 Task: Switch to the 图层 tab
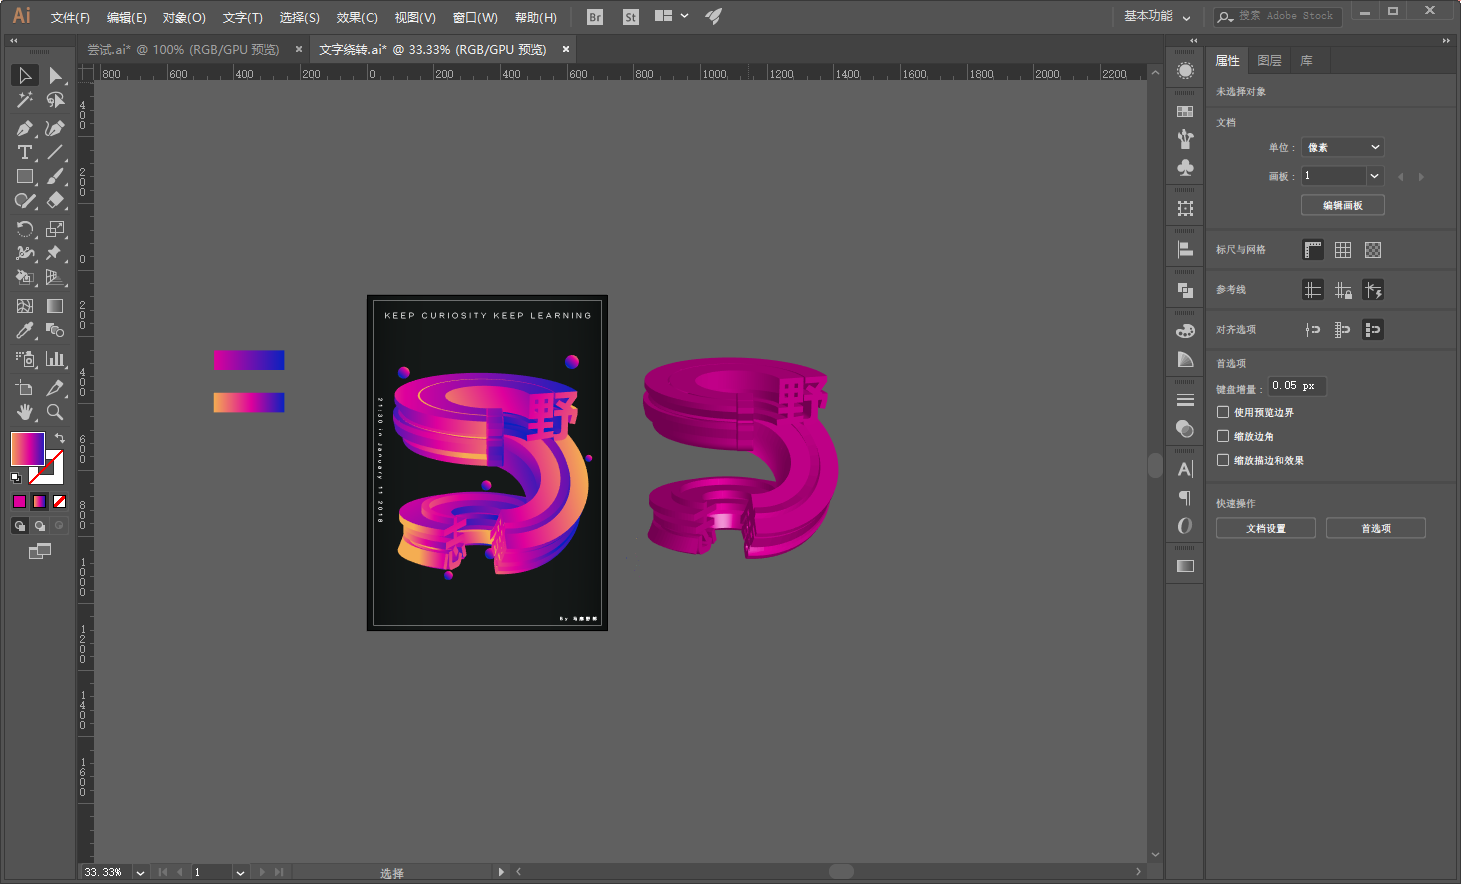coord(1269,61)
